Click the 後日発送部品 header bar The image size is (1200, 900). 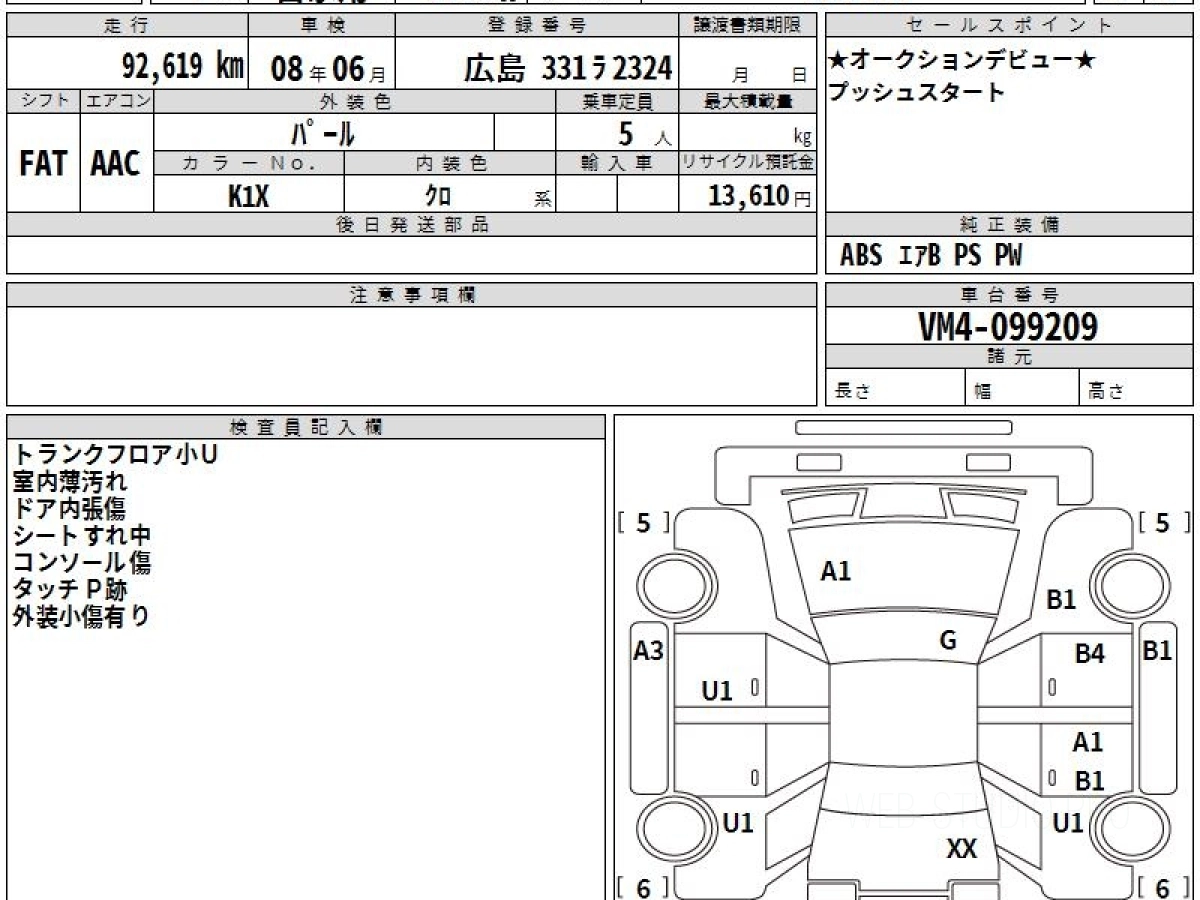(x=411, y=225)
